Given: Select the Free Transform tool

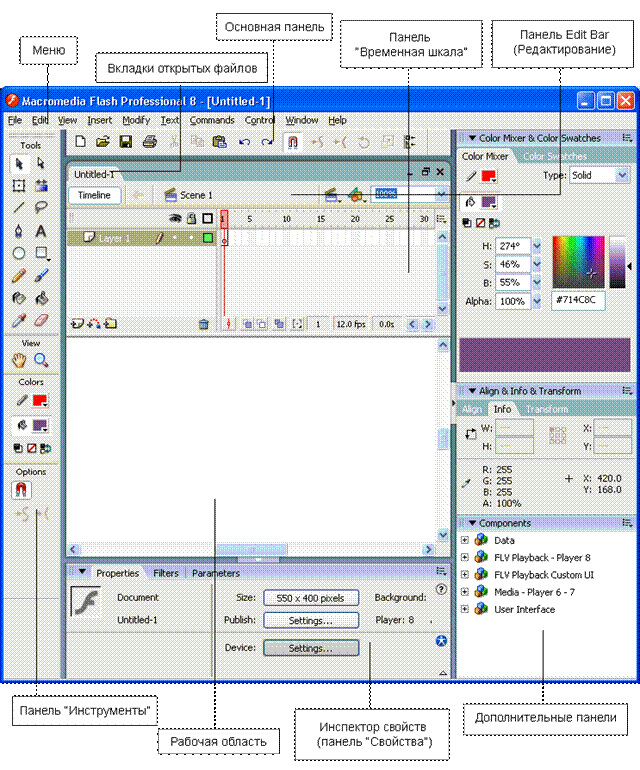Looking at the screenshot, I should click(19, 185).
